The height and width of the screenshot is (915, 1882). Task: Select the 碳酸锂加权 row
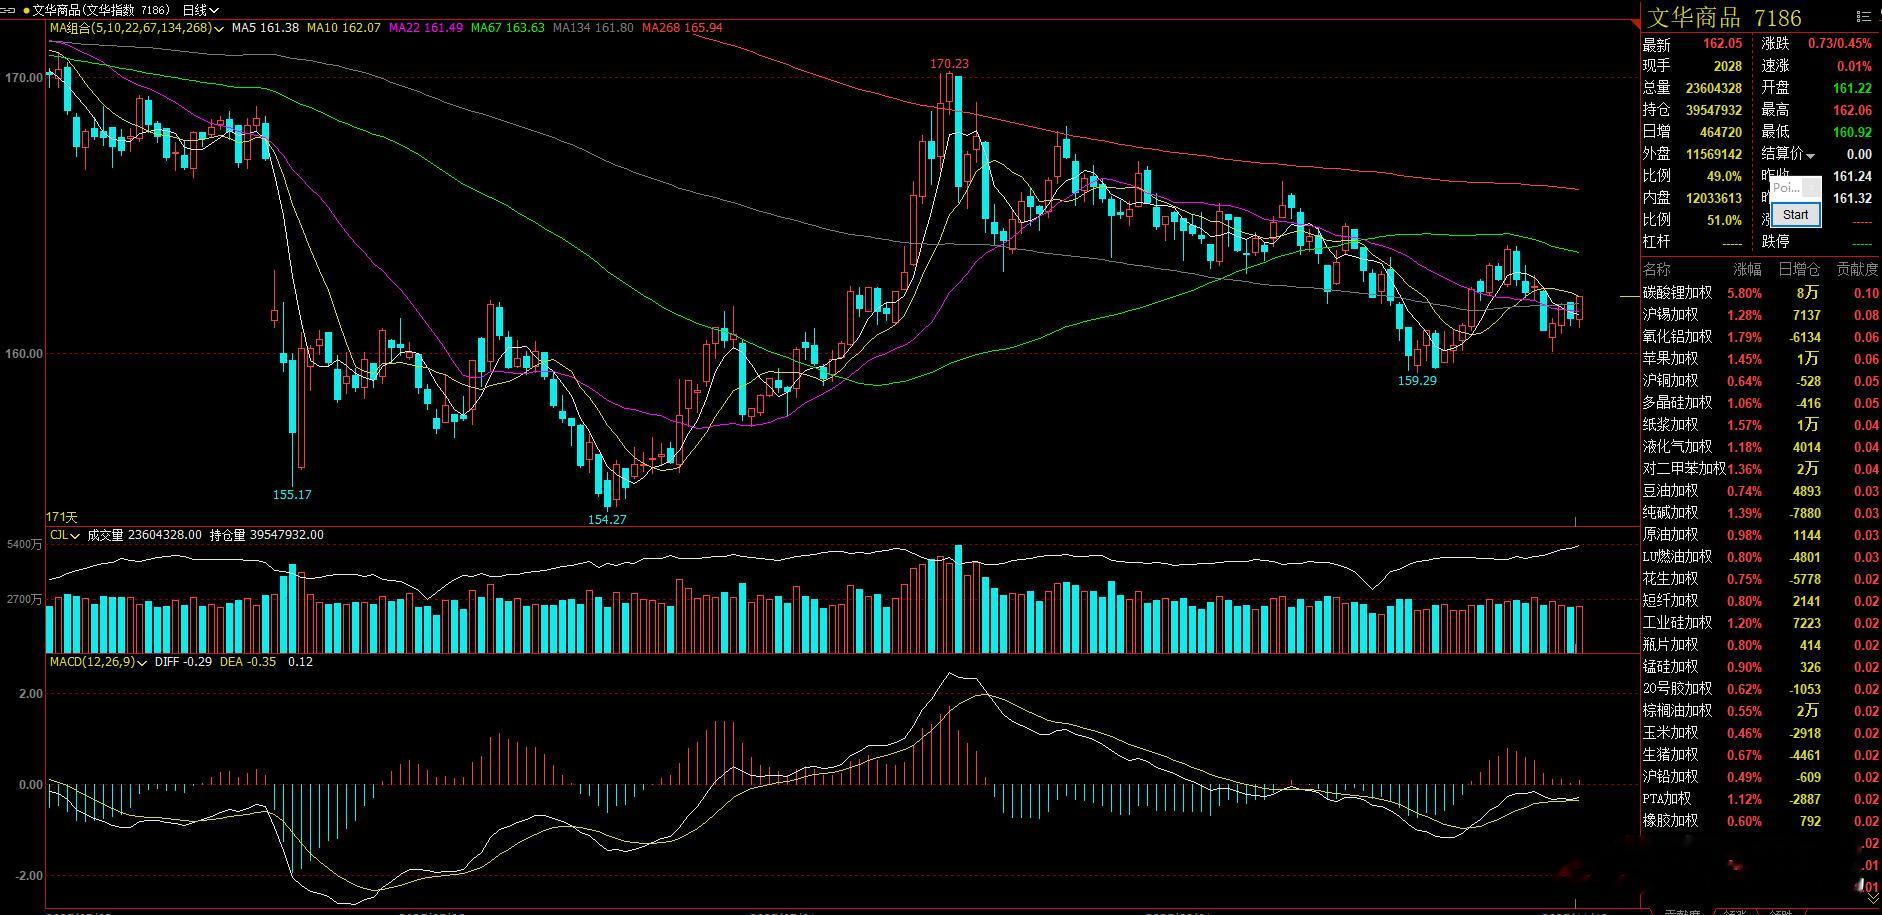(x=1761, y=293)
